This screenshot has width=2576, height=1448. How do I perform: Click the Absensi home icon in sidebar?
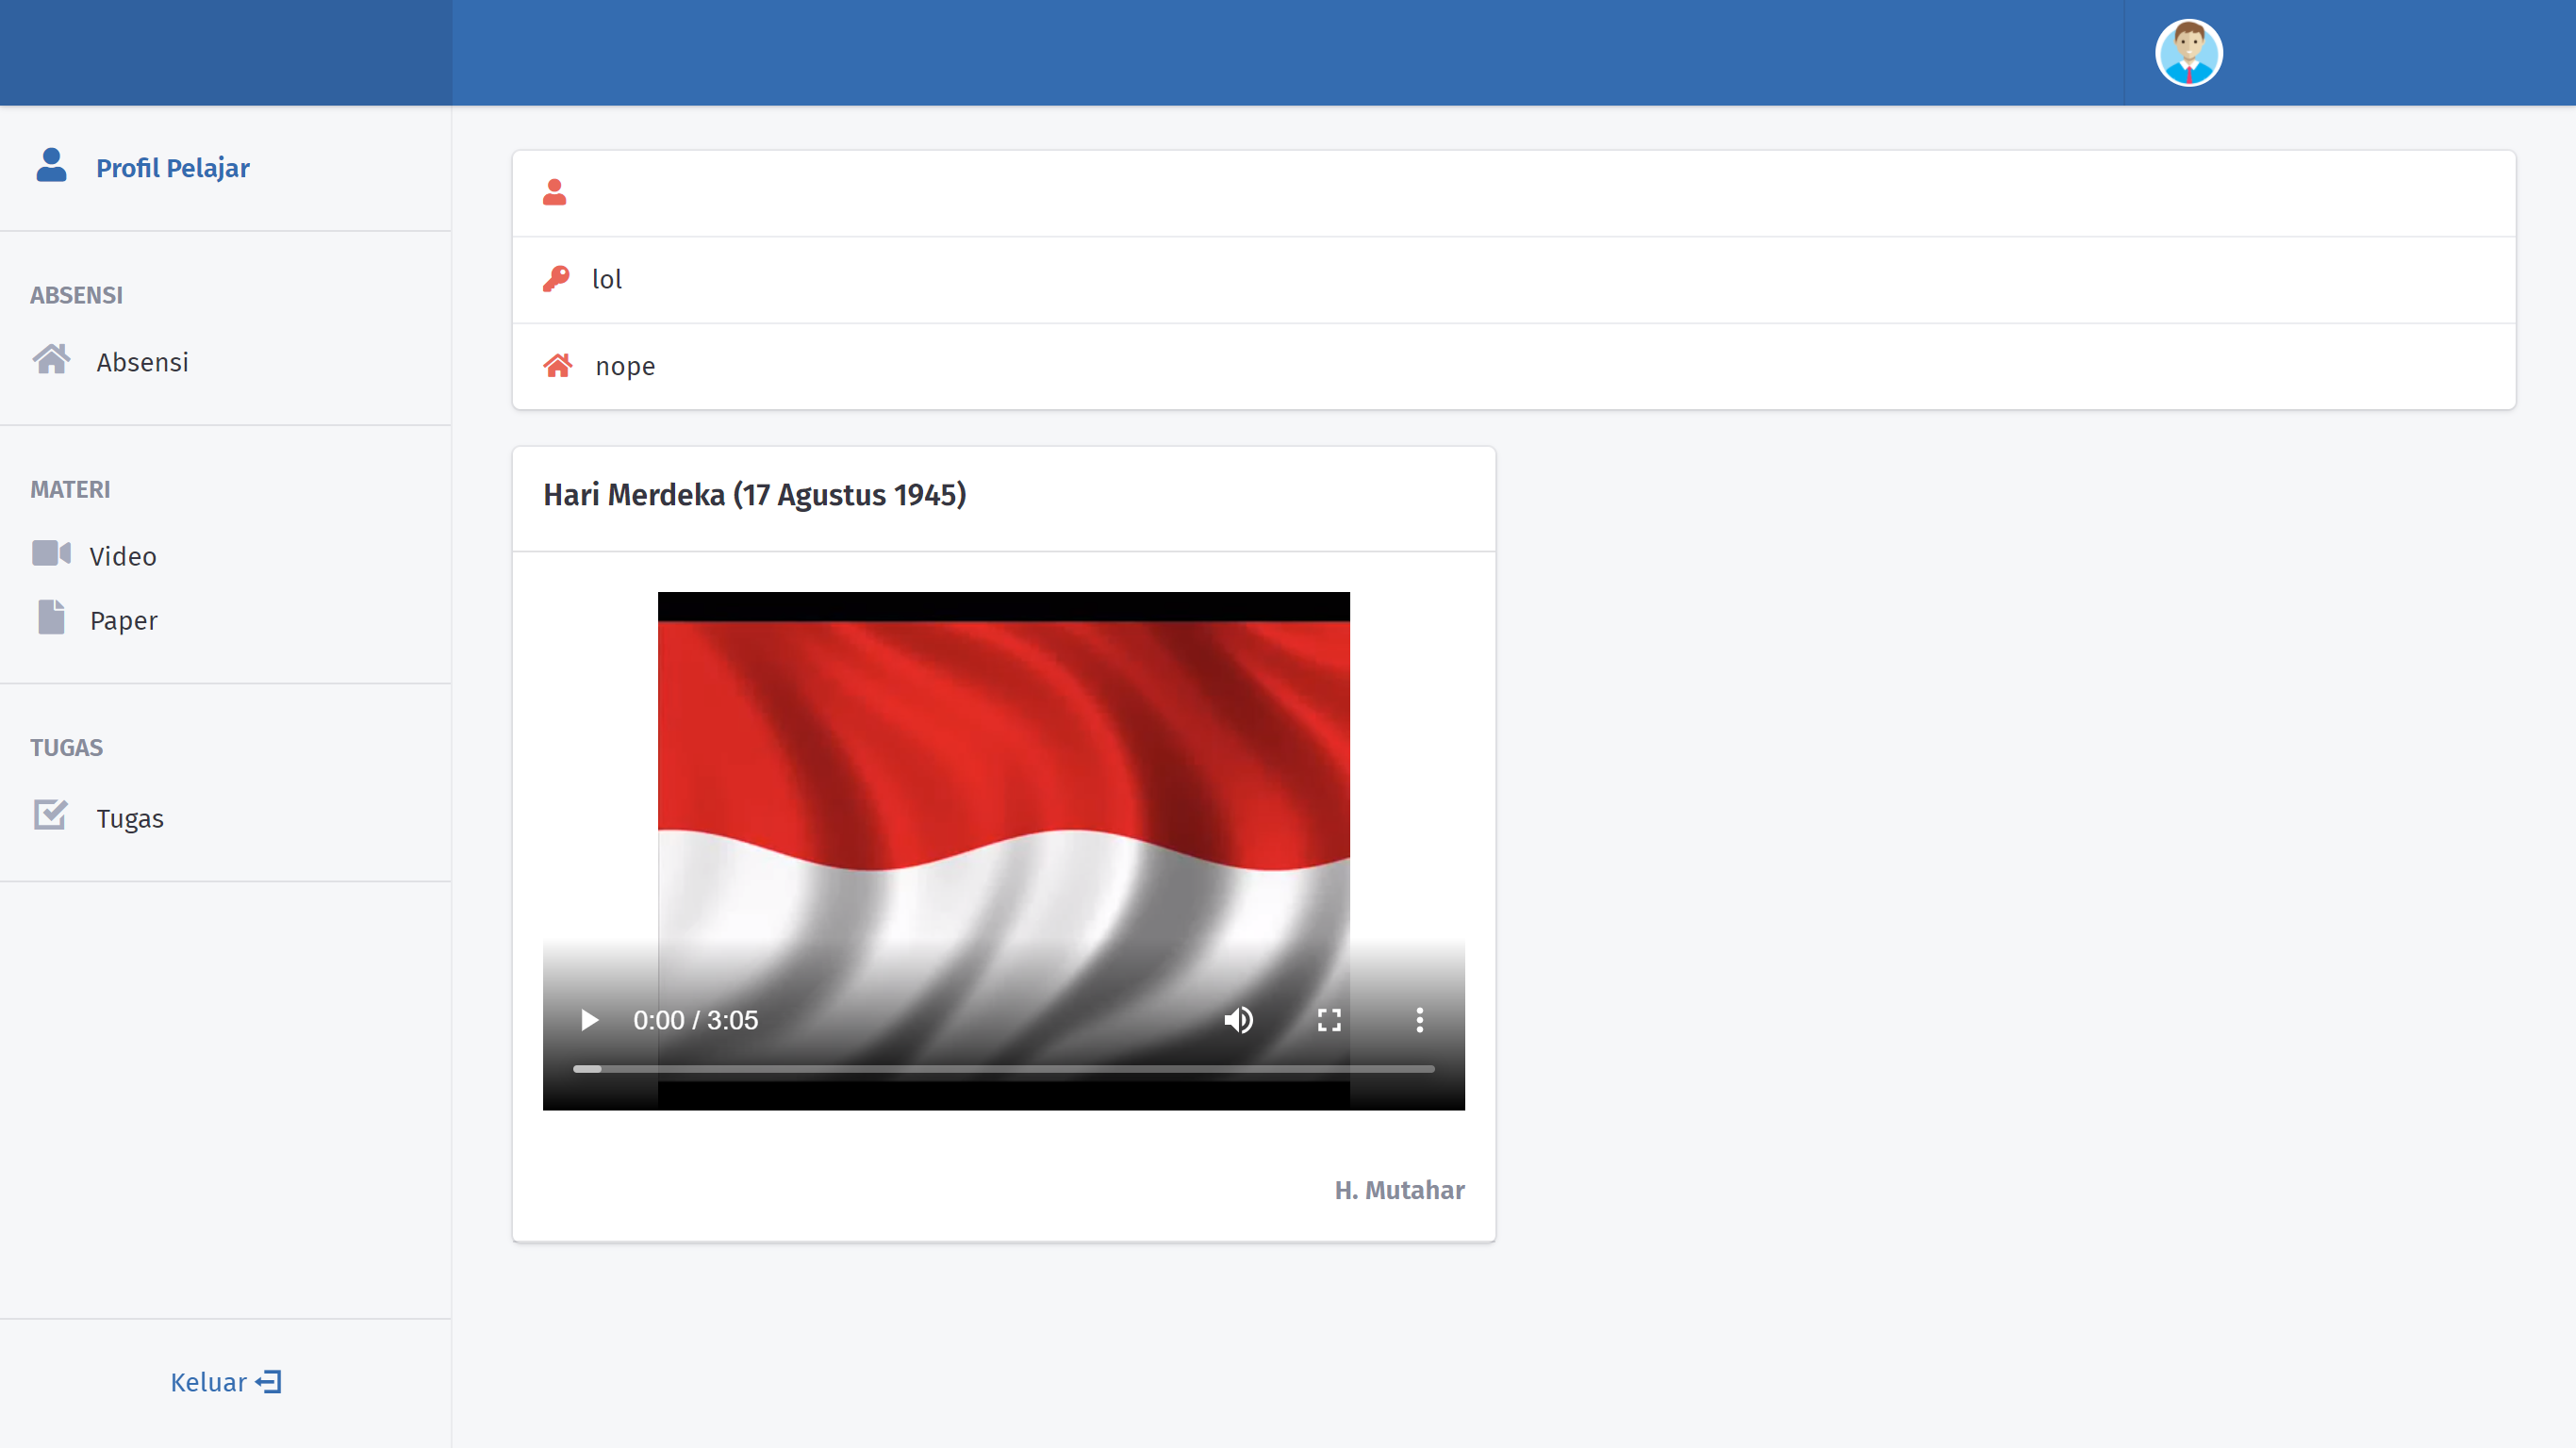pos(51,359)
